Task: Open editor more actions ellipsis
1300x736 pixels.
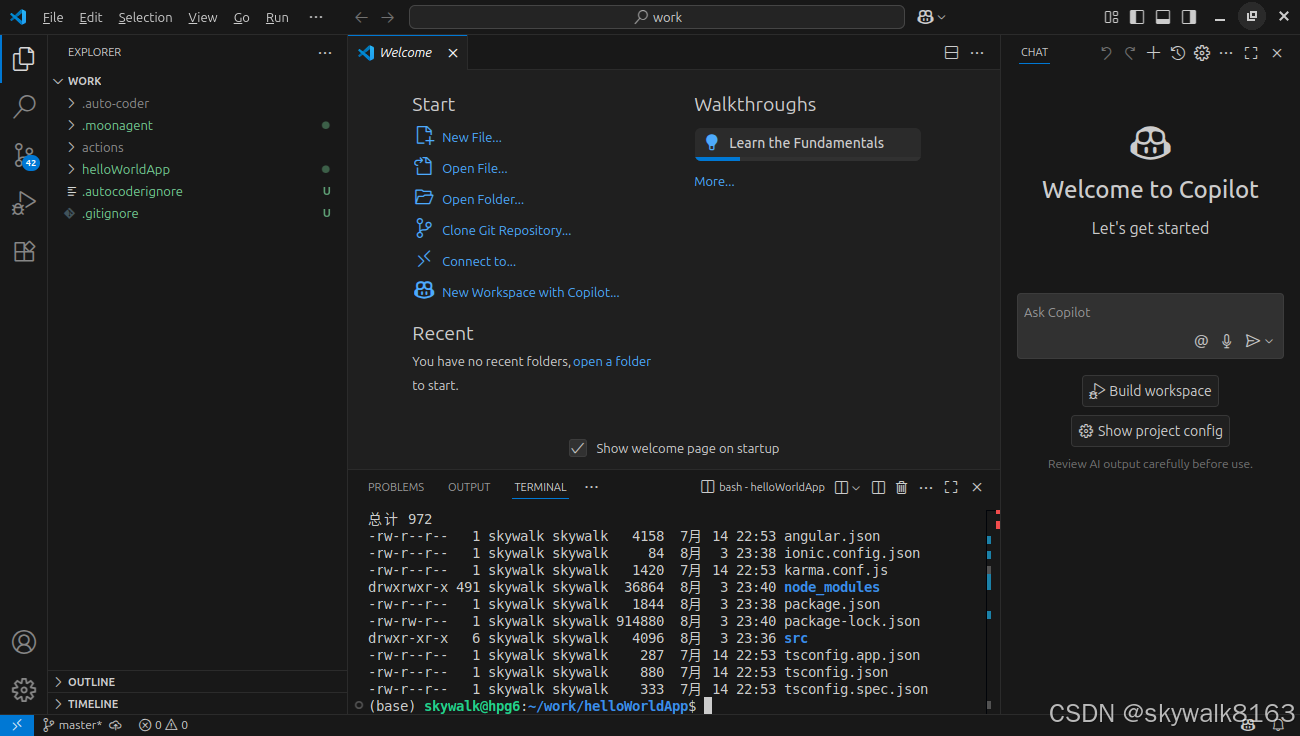Action: (977, 53)
